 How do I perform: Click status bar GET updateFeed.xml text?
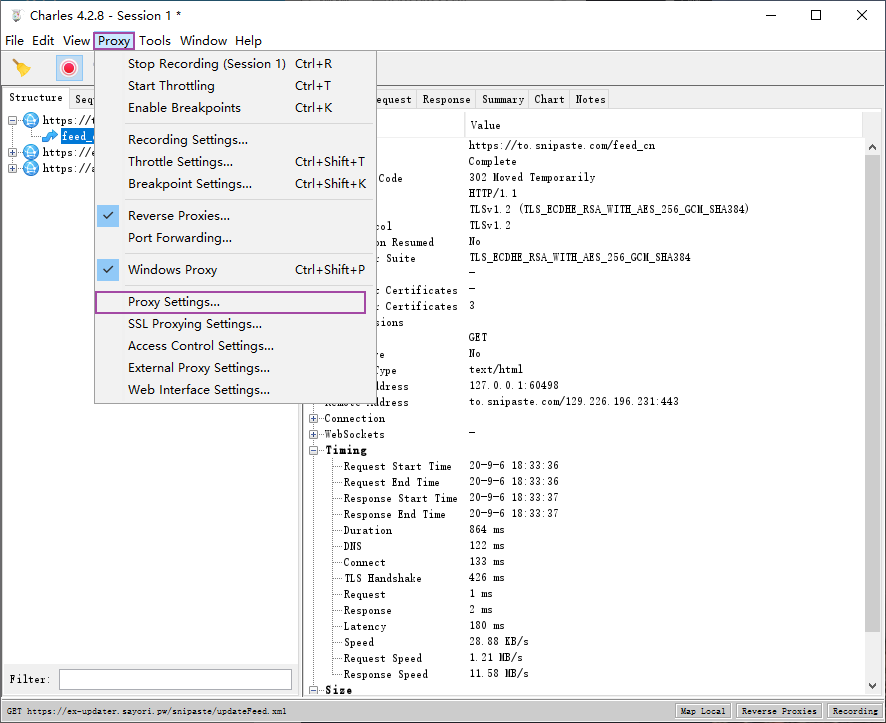tap(146, 711)
